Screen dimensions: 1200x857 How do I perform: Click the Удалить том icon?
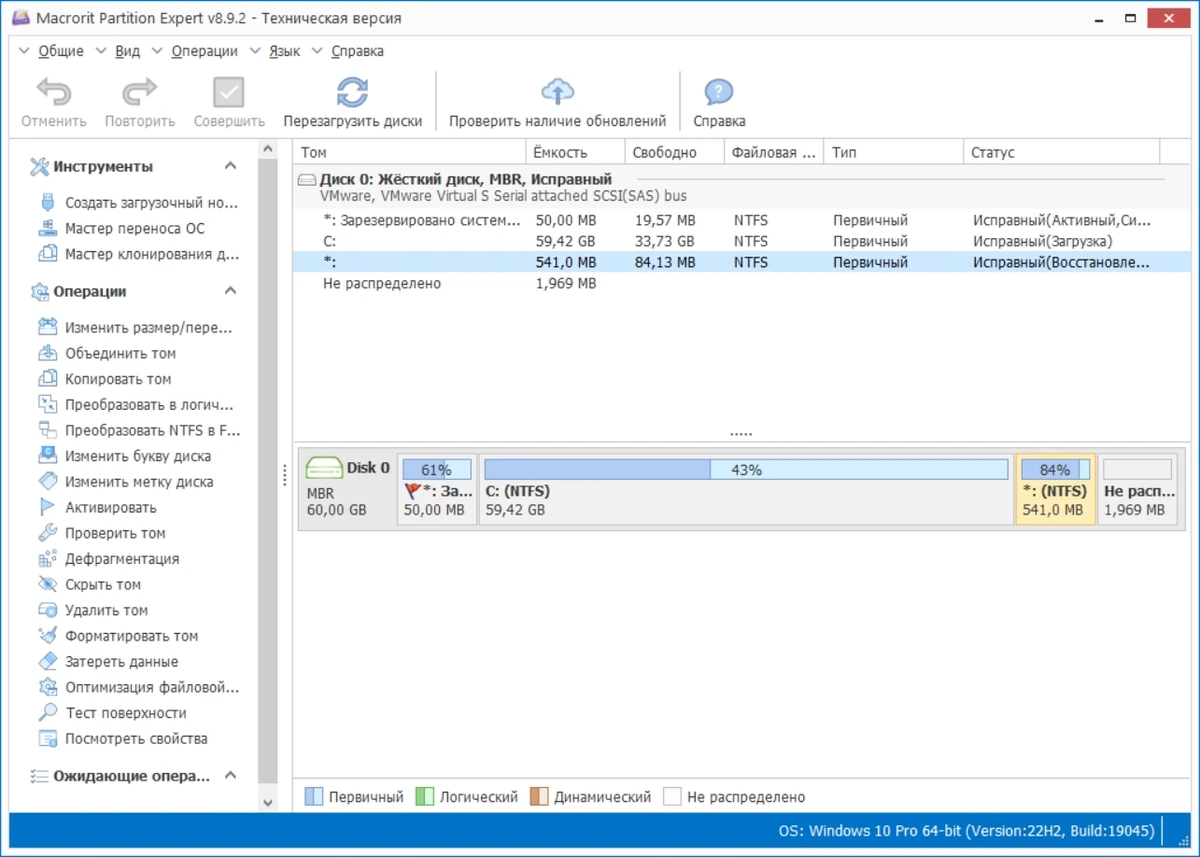[x=47, y=610]
